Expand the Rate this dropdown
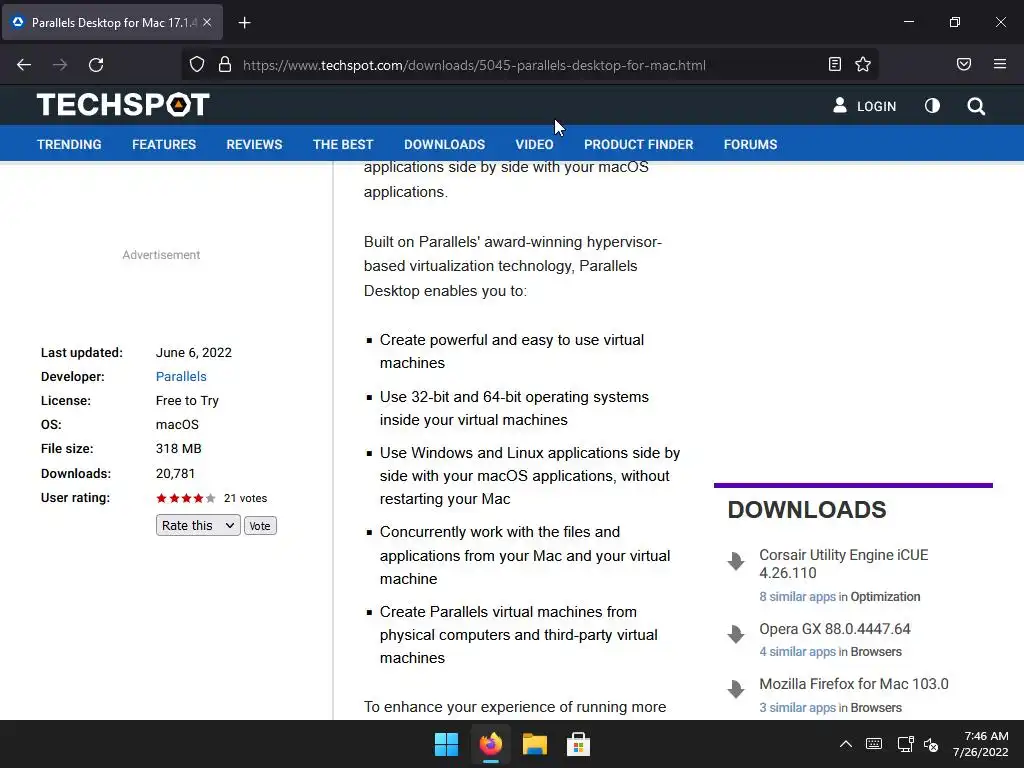This screenshot has width=1024, height=768. (198, 525)
